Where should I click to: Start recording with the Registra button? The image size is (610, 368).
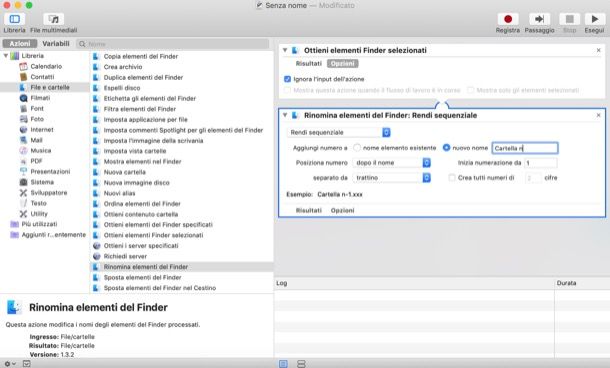tap(508, 19)
